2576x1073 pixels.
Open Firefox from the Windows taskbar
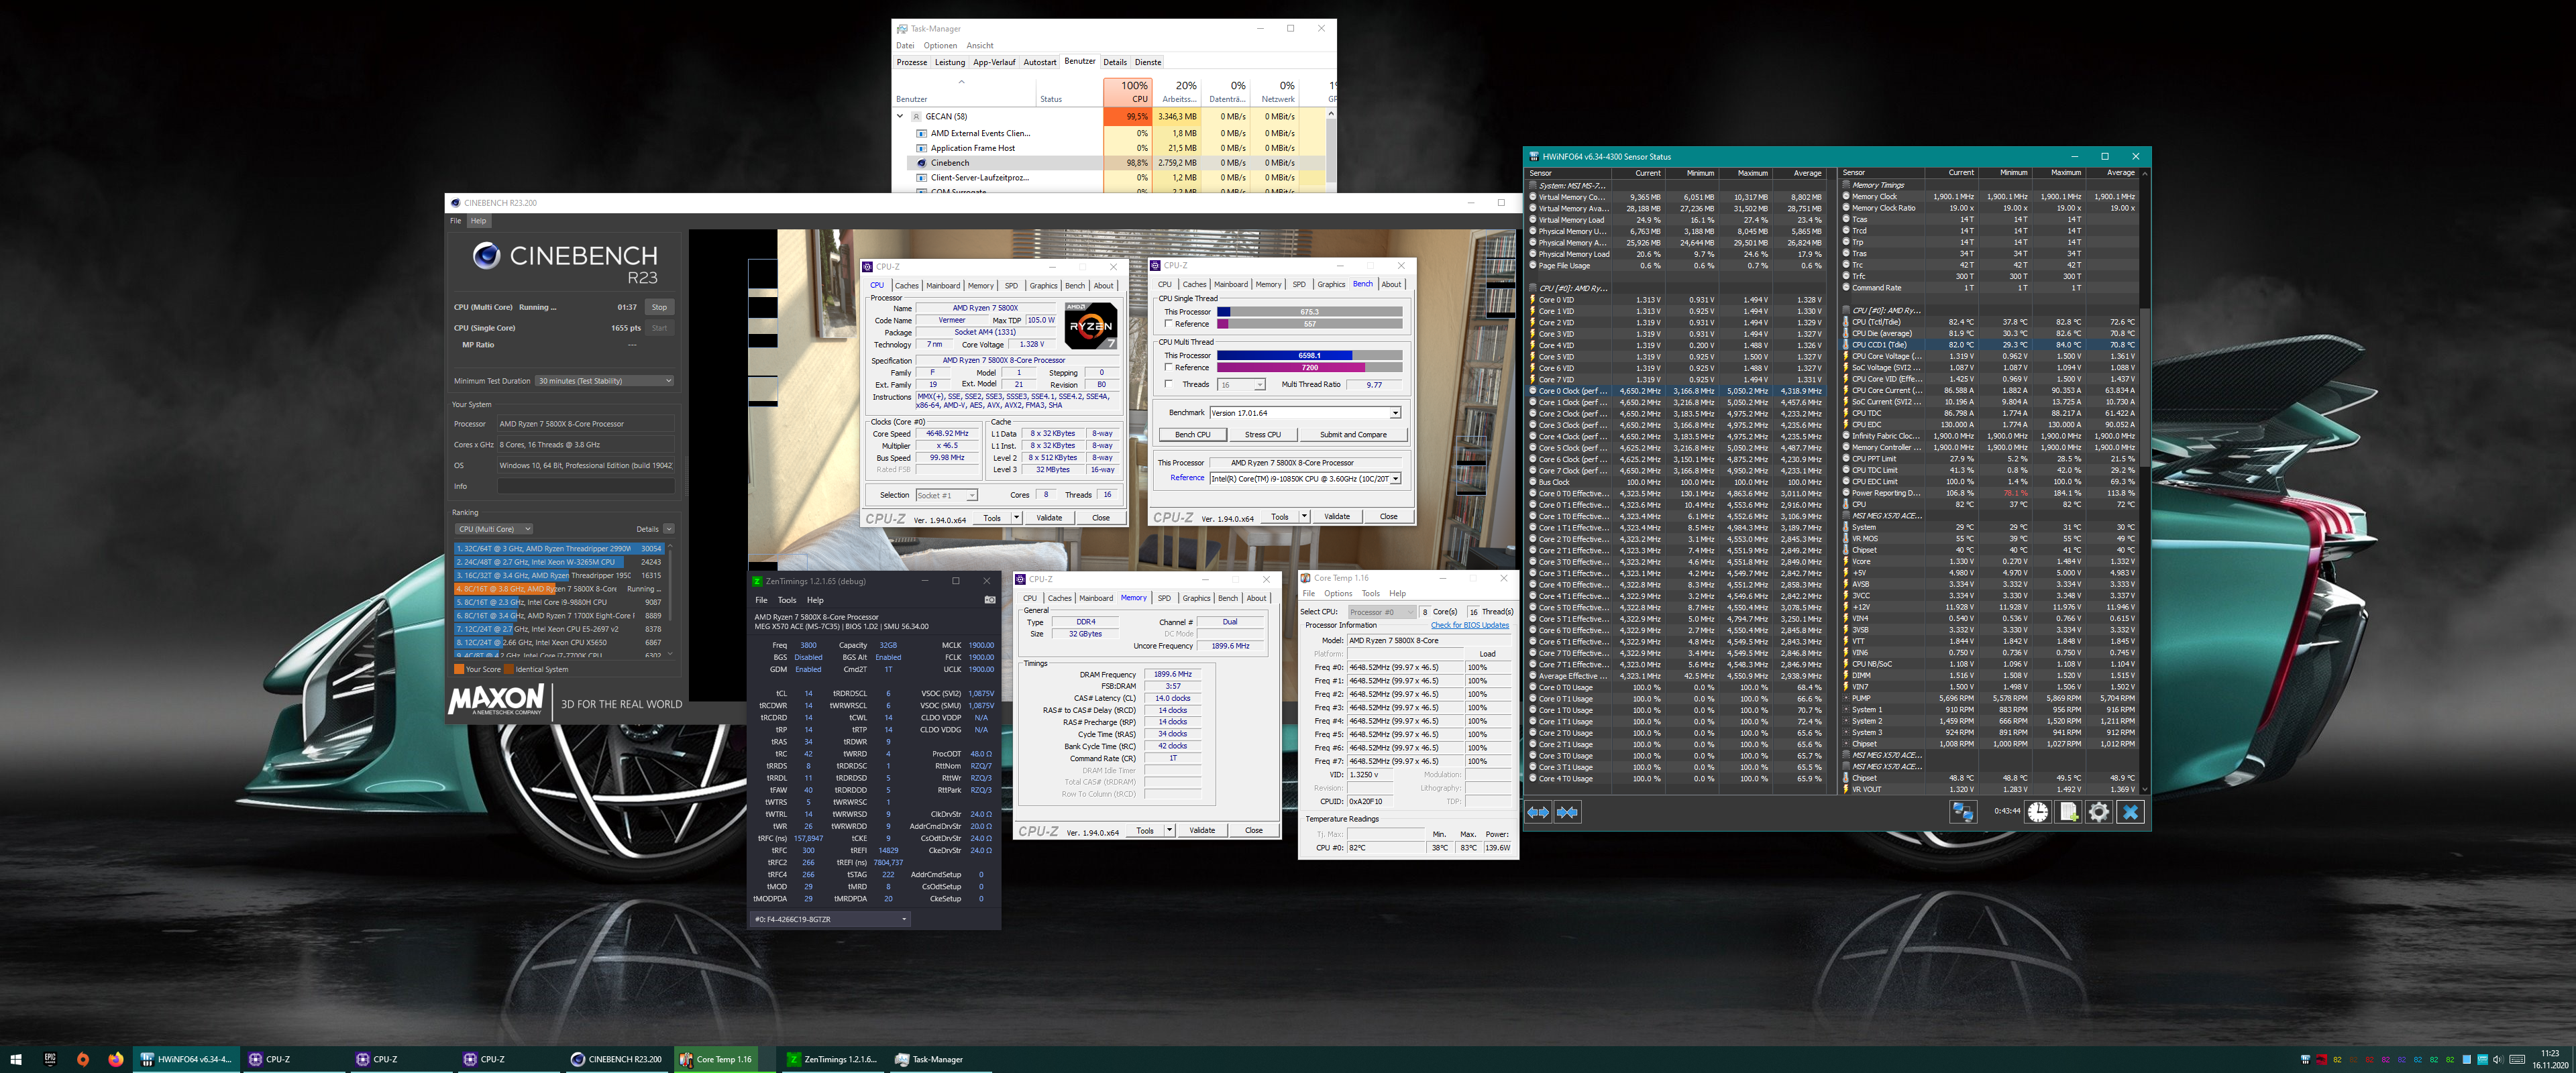tap(116, 1059)
